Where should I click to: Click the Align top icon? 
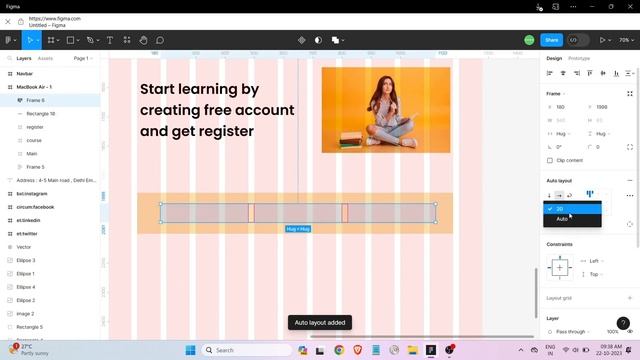tap(590, 73)
